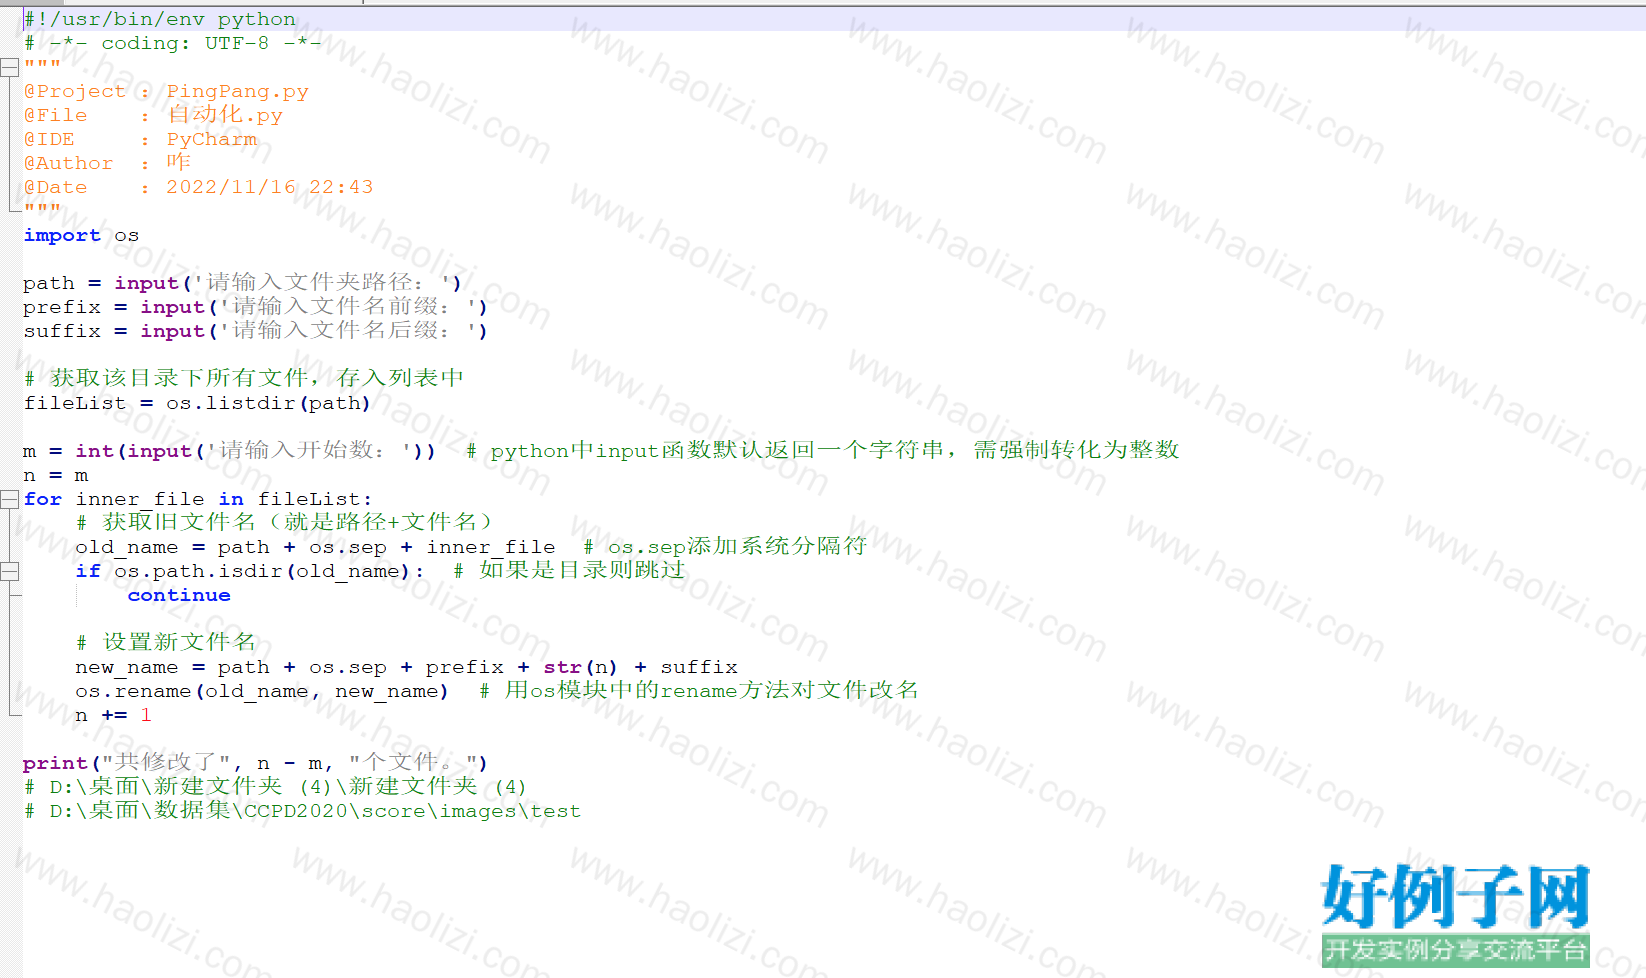The width and height of the screenshot is (1646, 978).
Task: Collapse the for loop fold marker
Action: coord(10,499)
